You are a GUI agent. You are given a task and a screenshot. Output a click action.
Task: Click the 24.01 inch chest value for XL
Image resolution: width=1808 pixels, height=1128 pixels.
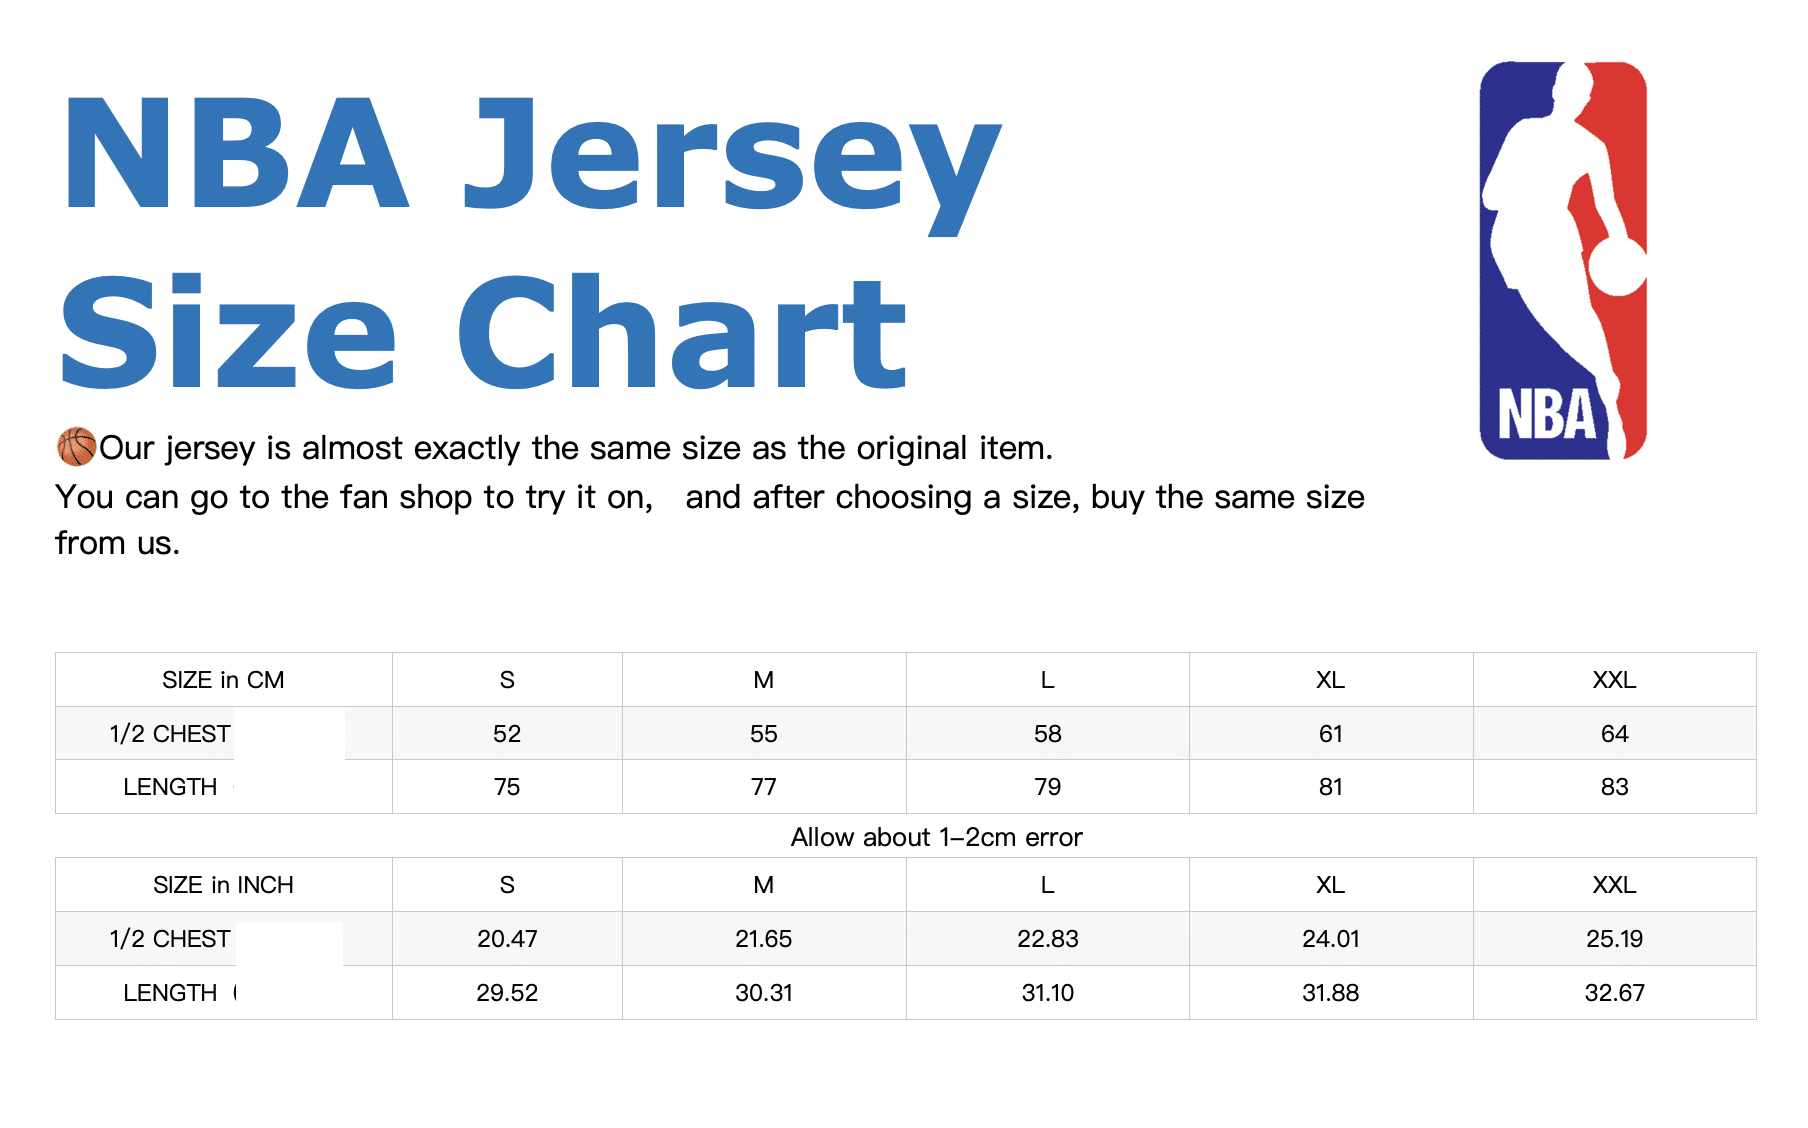[x=1330, y=939]
